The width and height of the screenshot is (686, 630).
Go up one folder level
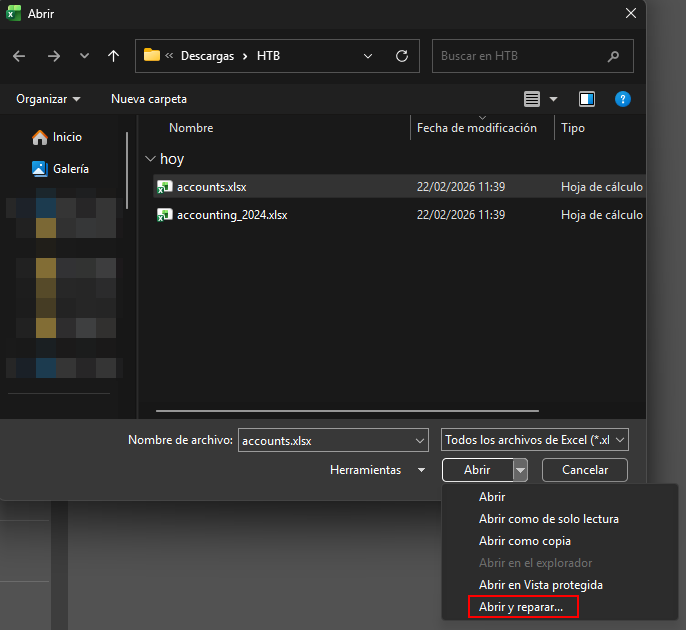[113, 56]
